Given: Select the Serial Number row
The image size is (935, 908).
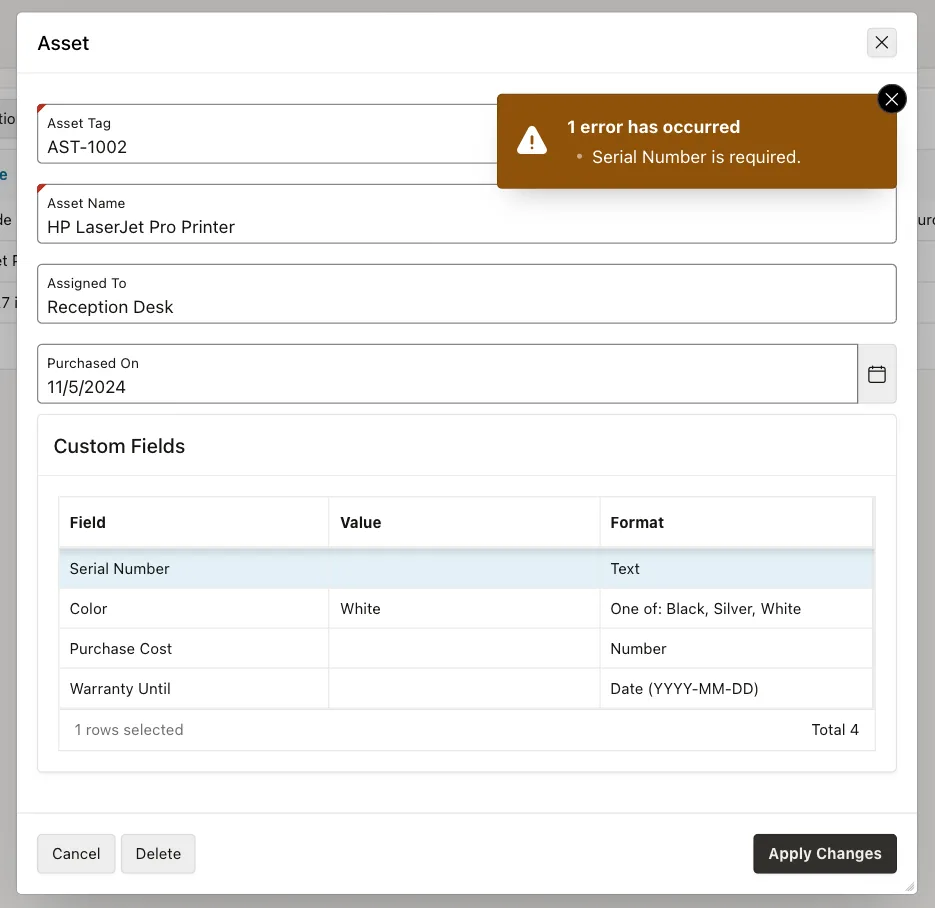Looking at the screenshot, I should (x=466, y=569).
